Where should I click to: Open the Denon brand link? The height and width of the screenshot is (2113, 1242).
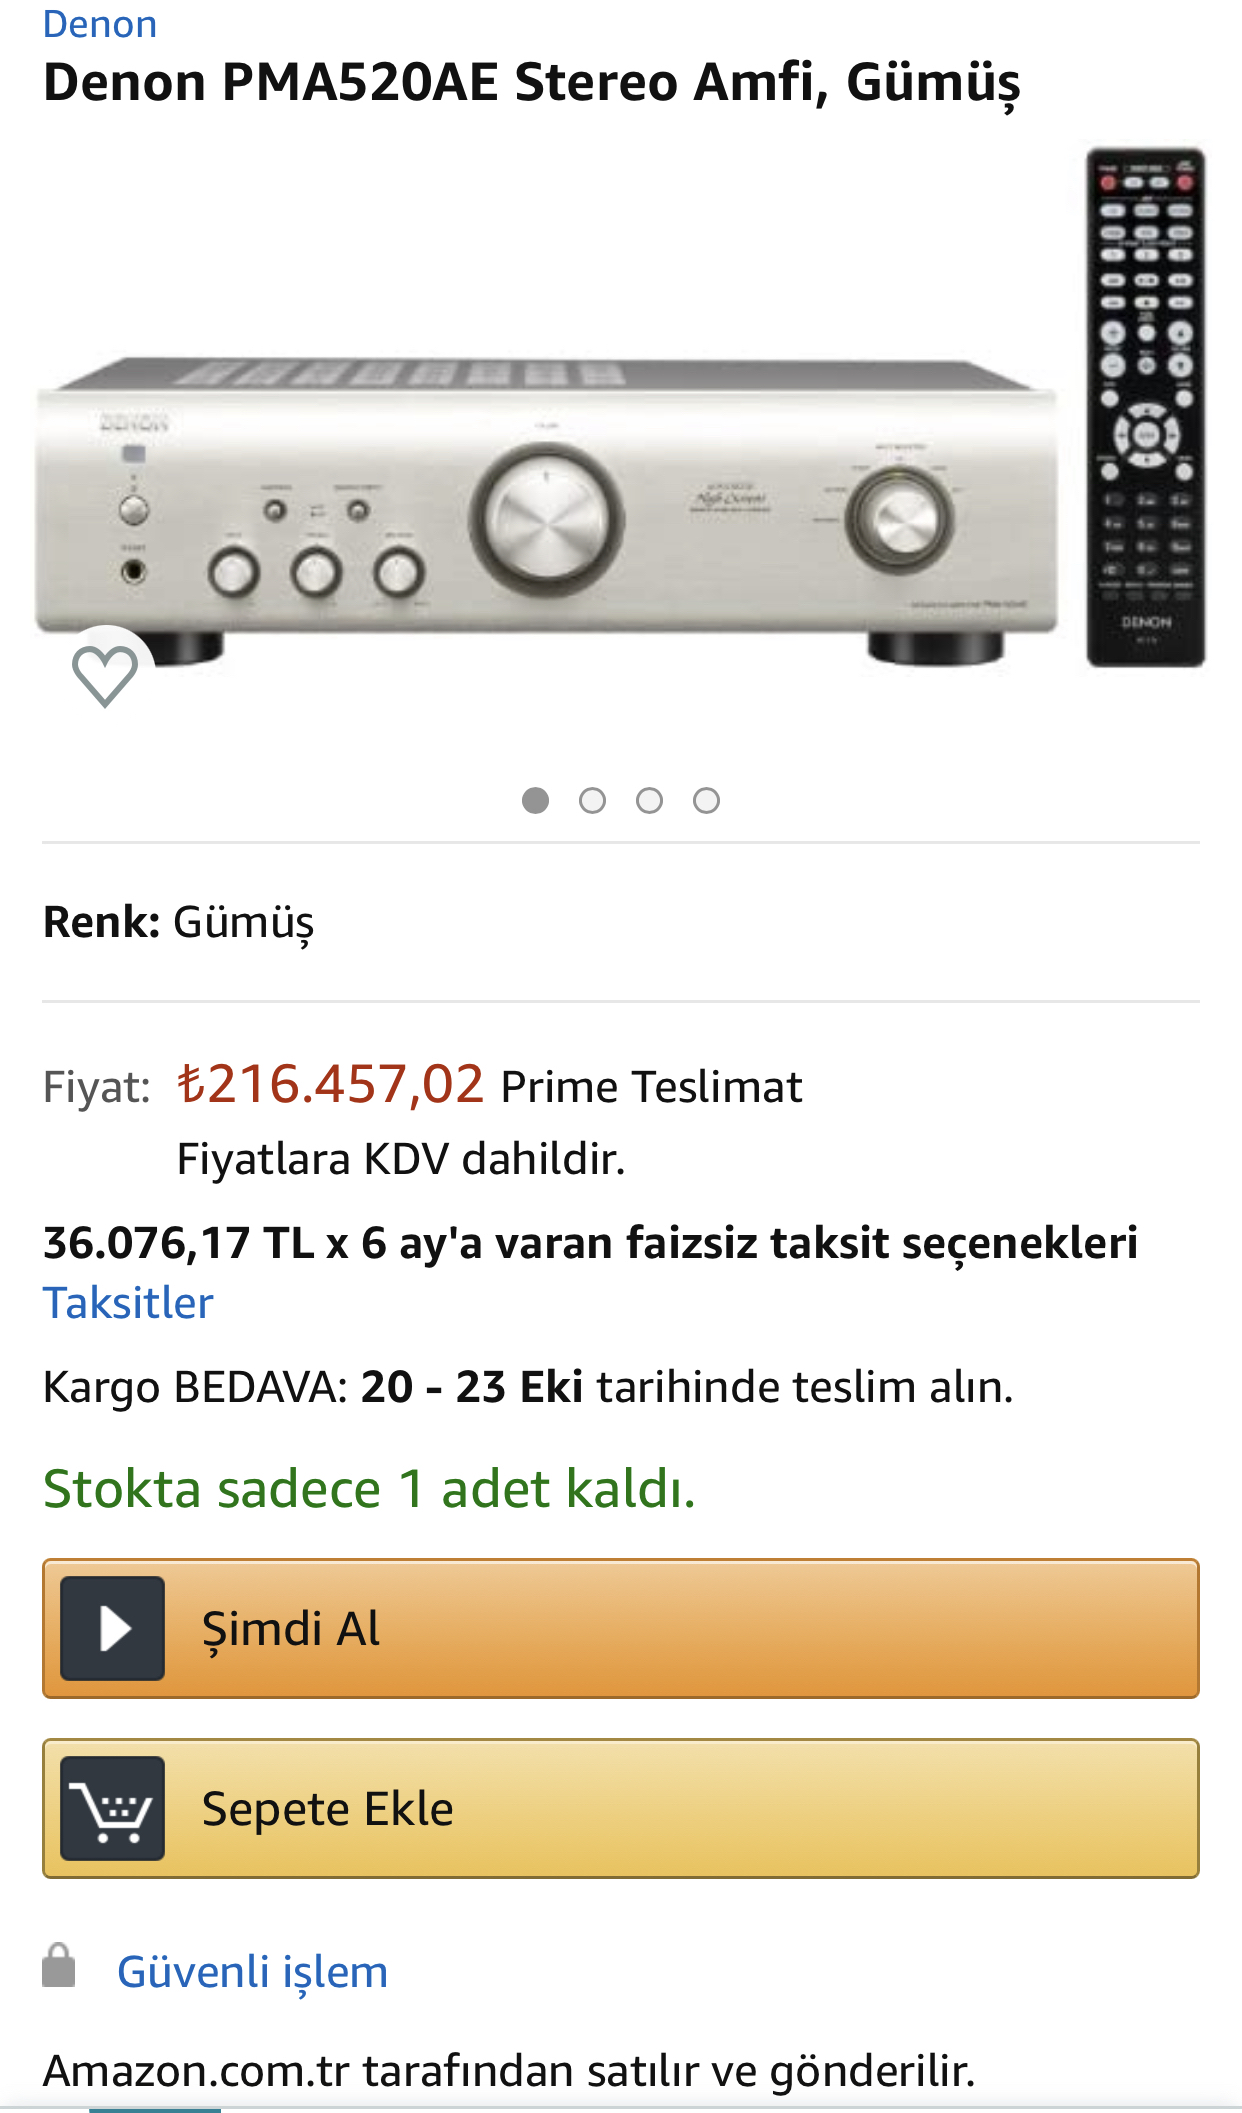(100, 23)
